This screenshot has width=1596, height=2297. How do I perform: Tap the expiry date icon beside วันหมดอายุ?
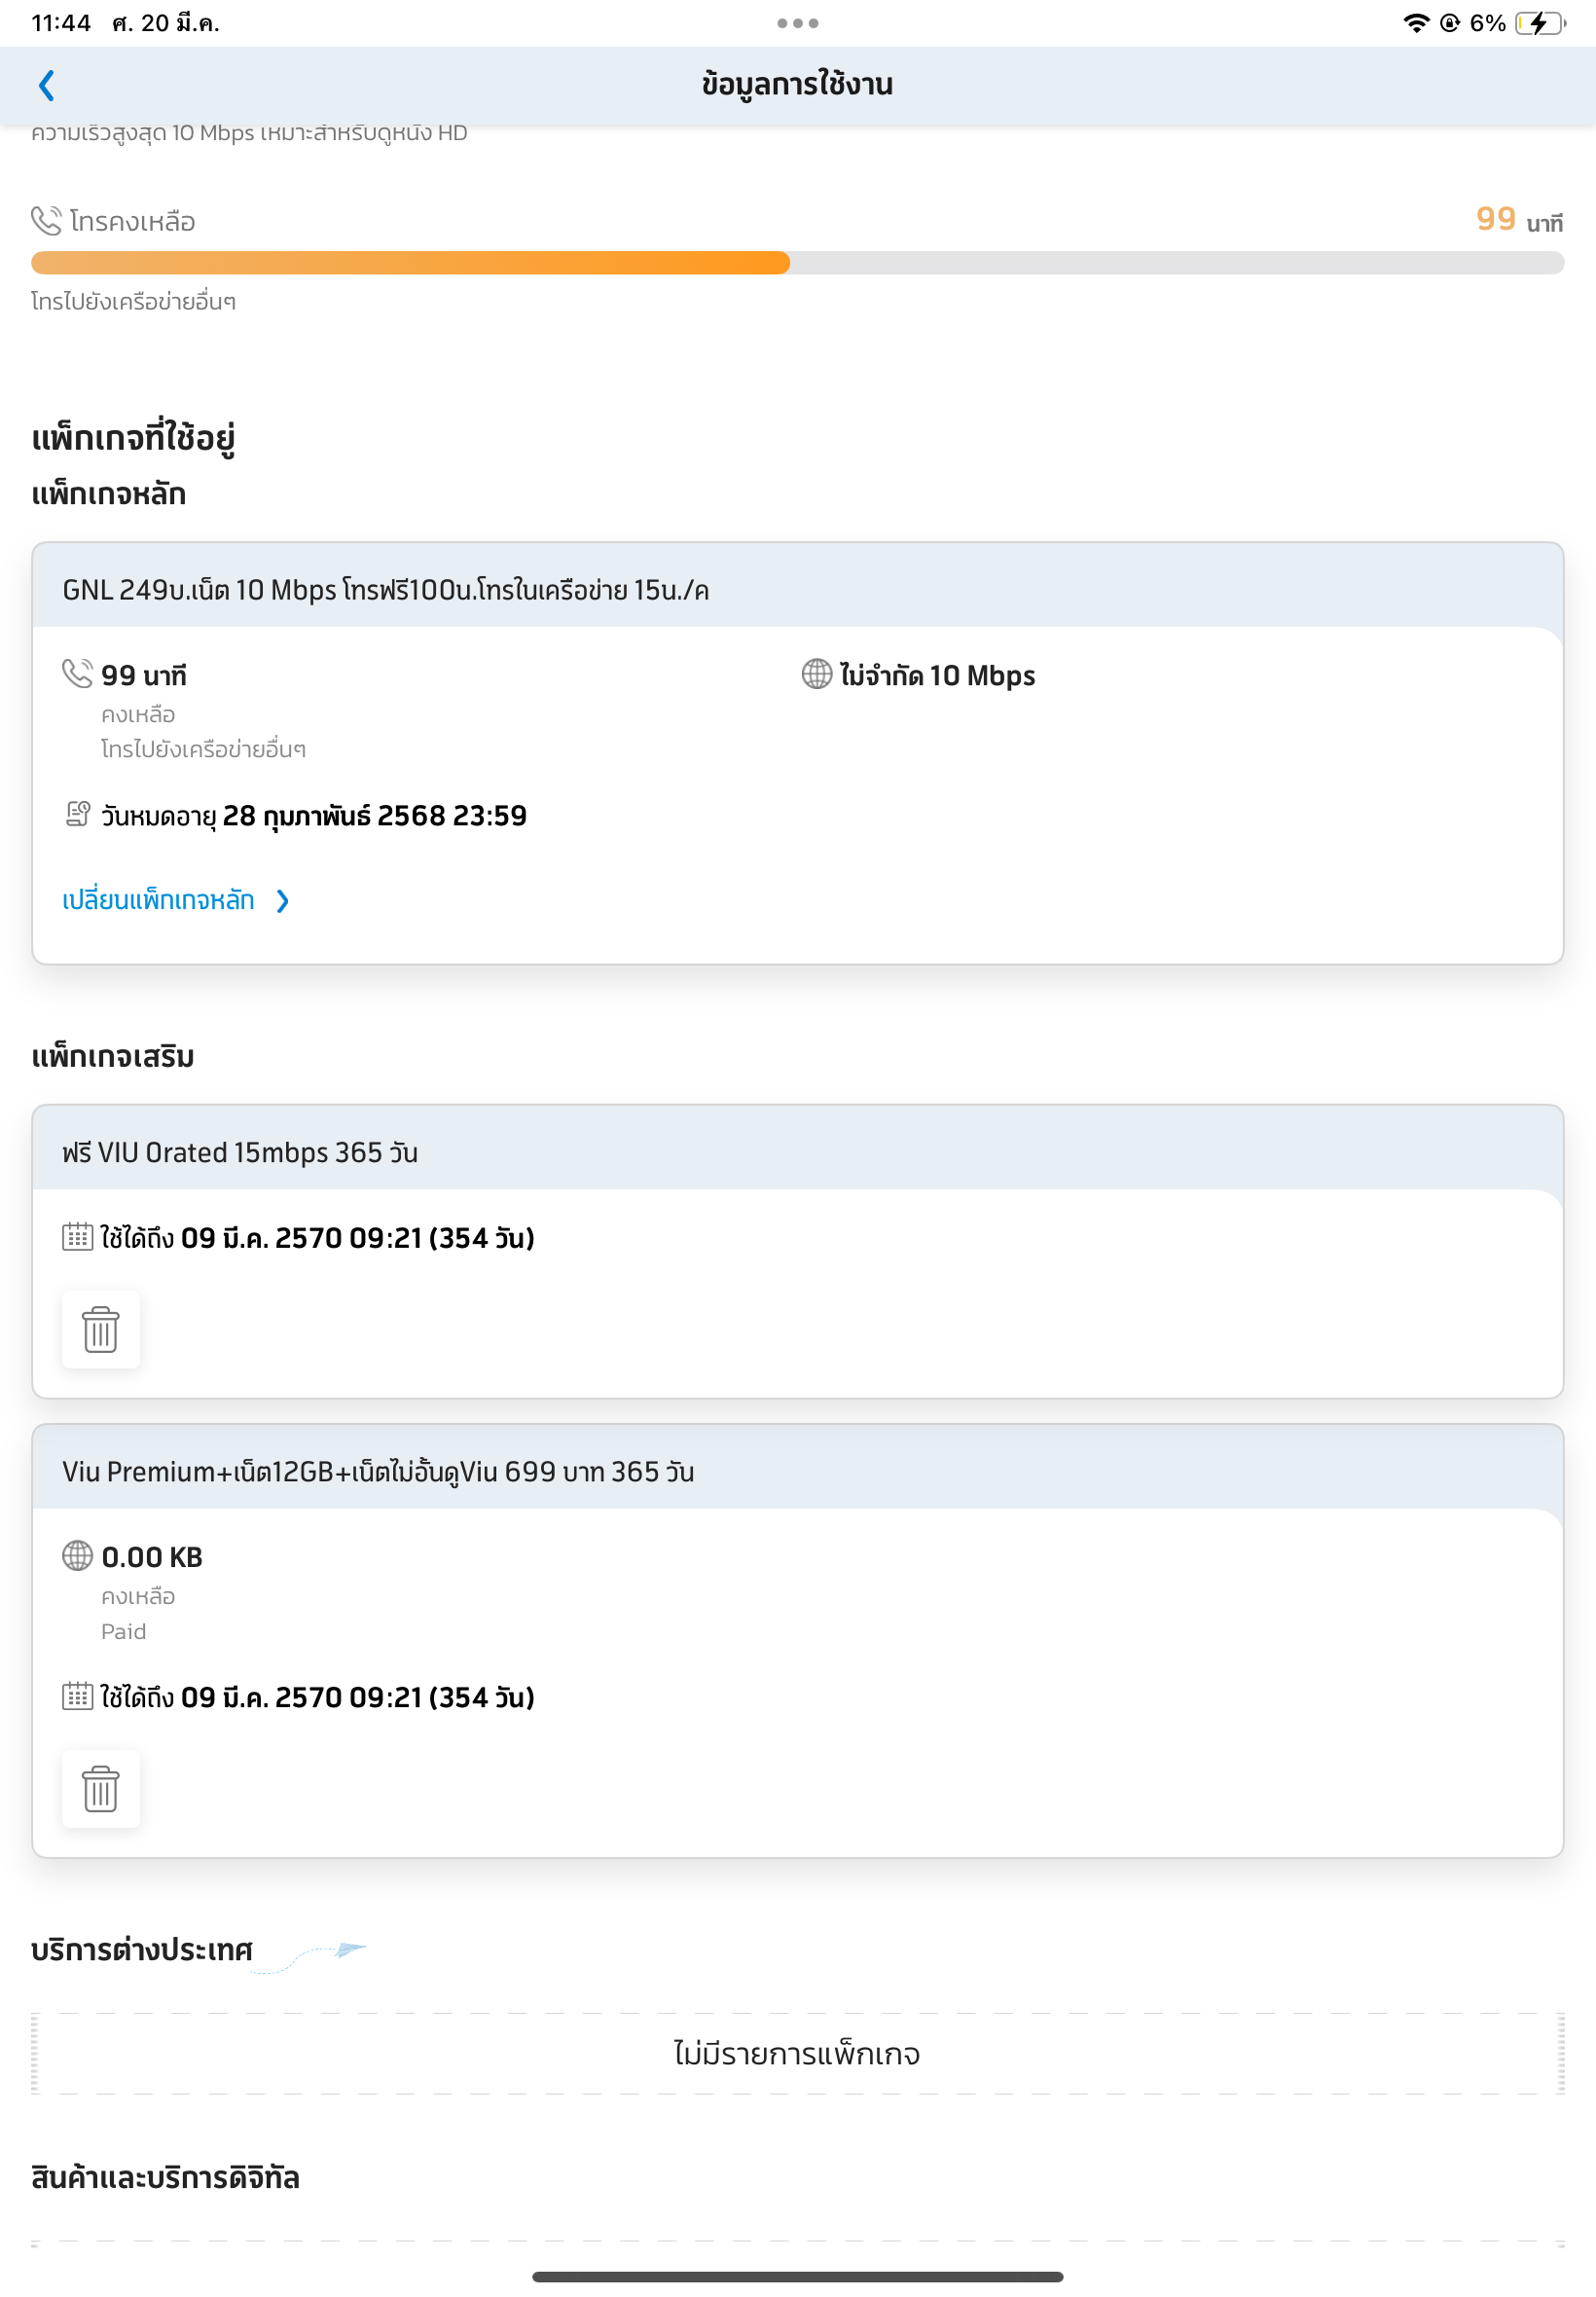point(78,814)
